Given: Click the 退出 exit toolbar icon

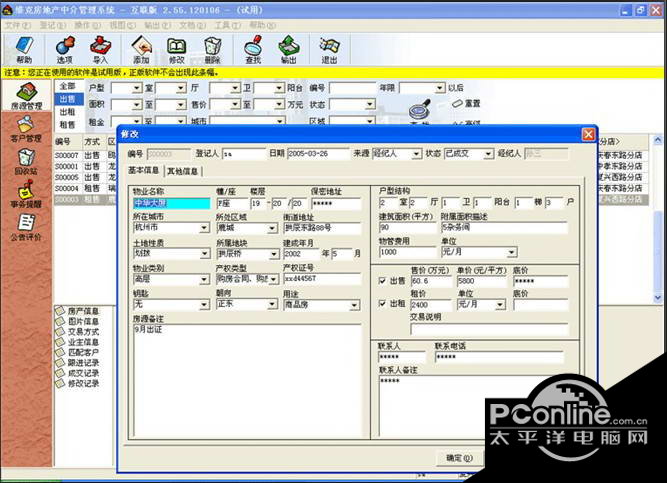Looking at the screenshot, I should [x=330, y=50].
